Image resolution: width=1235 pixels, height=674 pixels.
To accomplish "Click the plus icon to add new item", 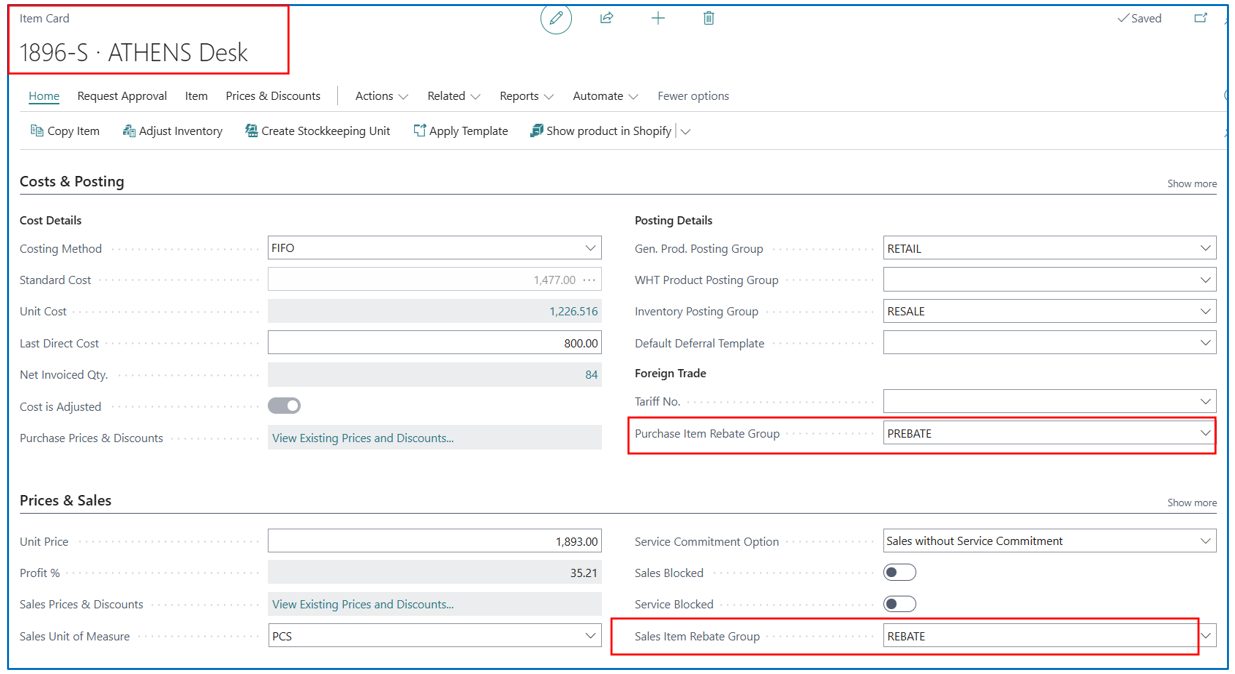I will [x=658, y=19].
